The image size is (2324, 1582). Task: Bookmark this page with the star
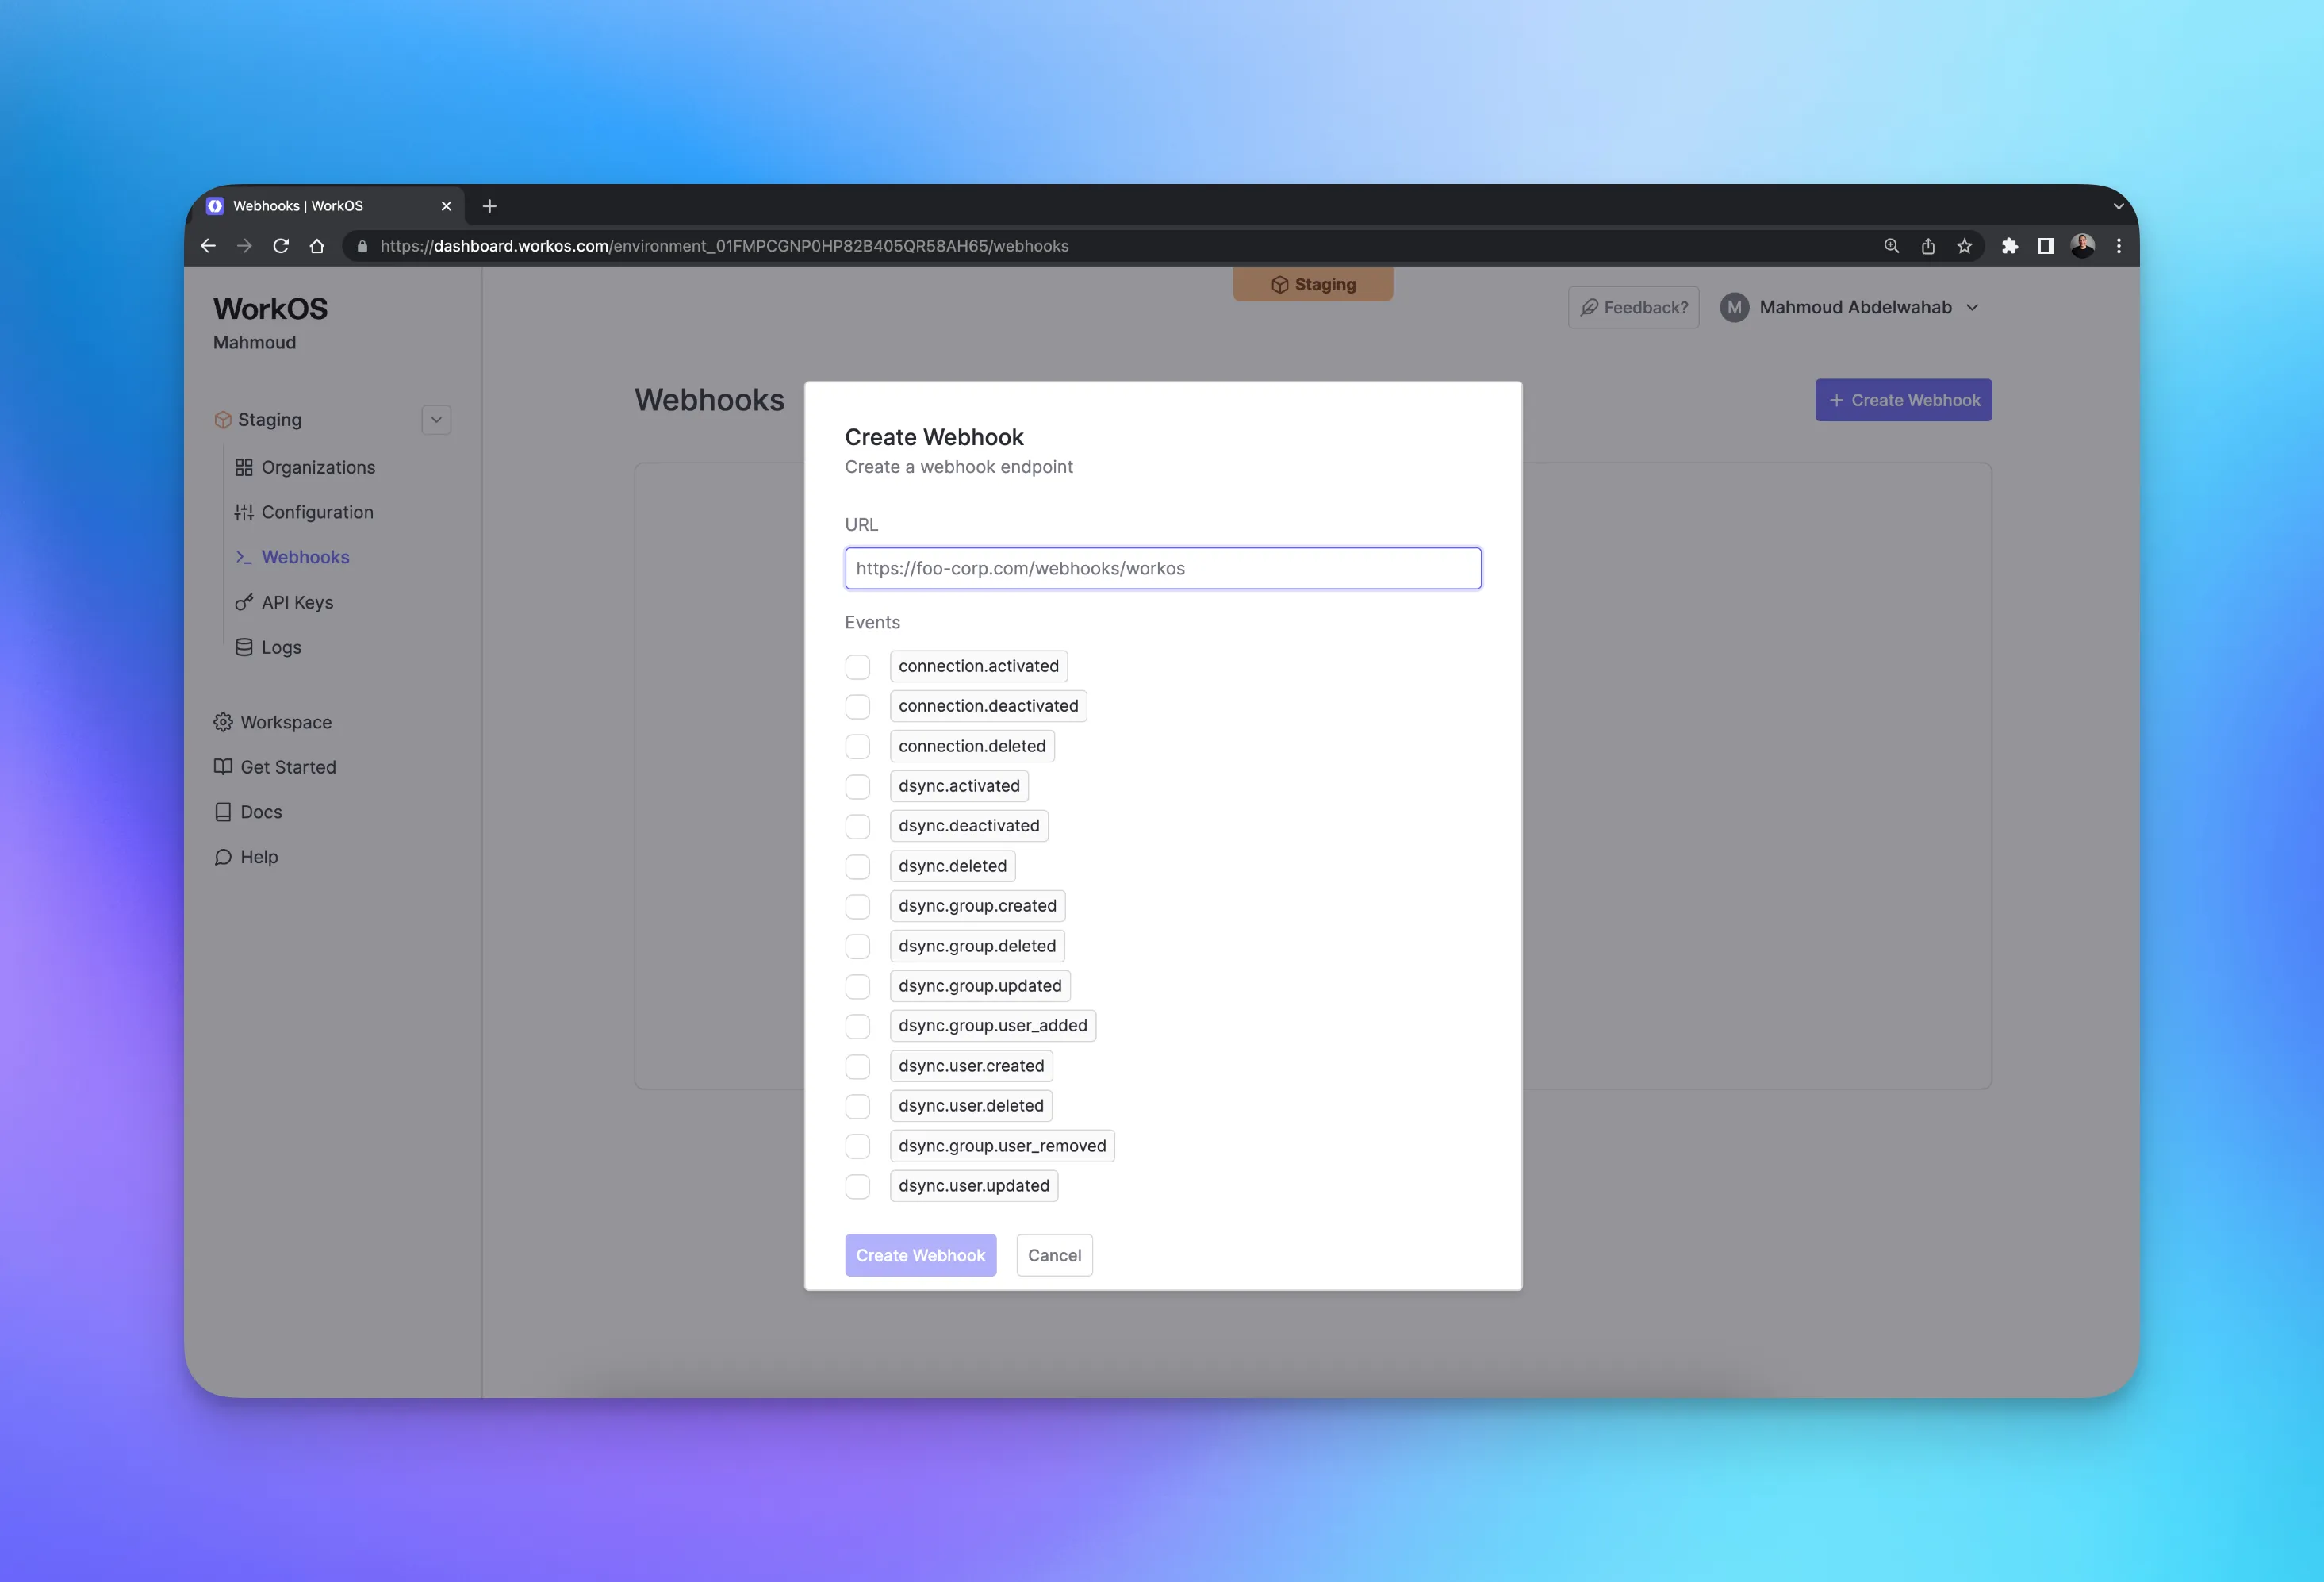click(x=1964, y=246)
